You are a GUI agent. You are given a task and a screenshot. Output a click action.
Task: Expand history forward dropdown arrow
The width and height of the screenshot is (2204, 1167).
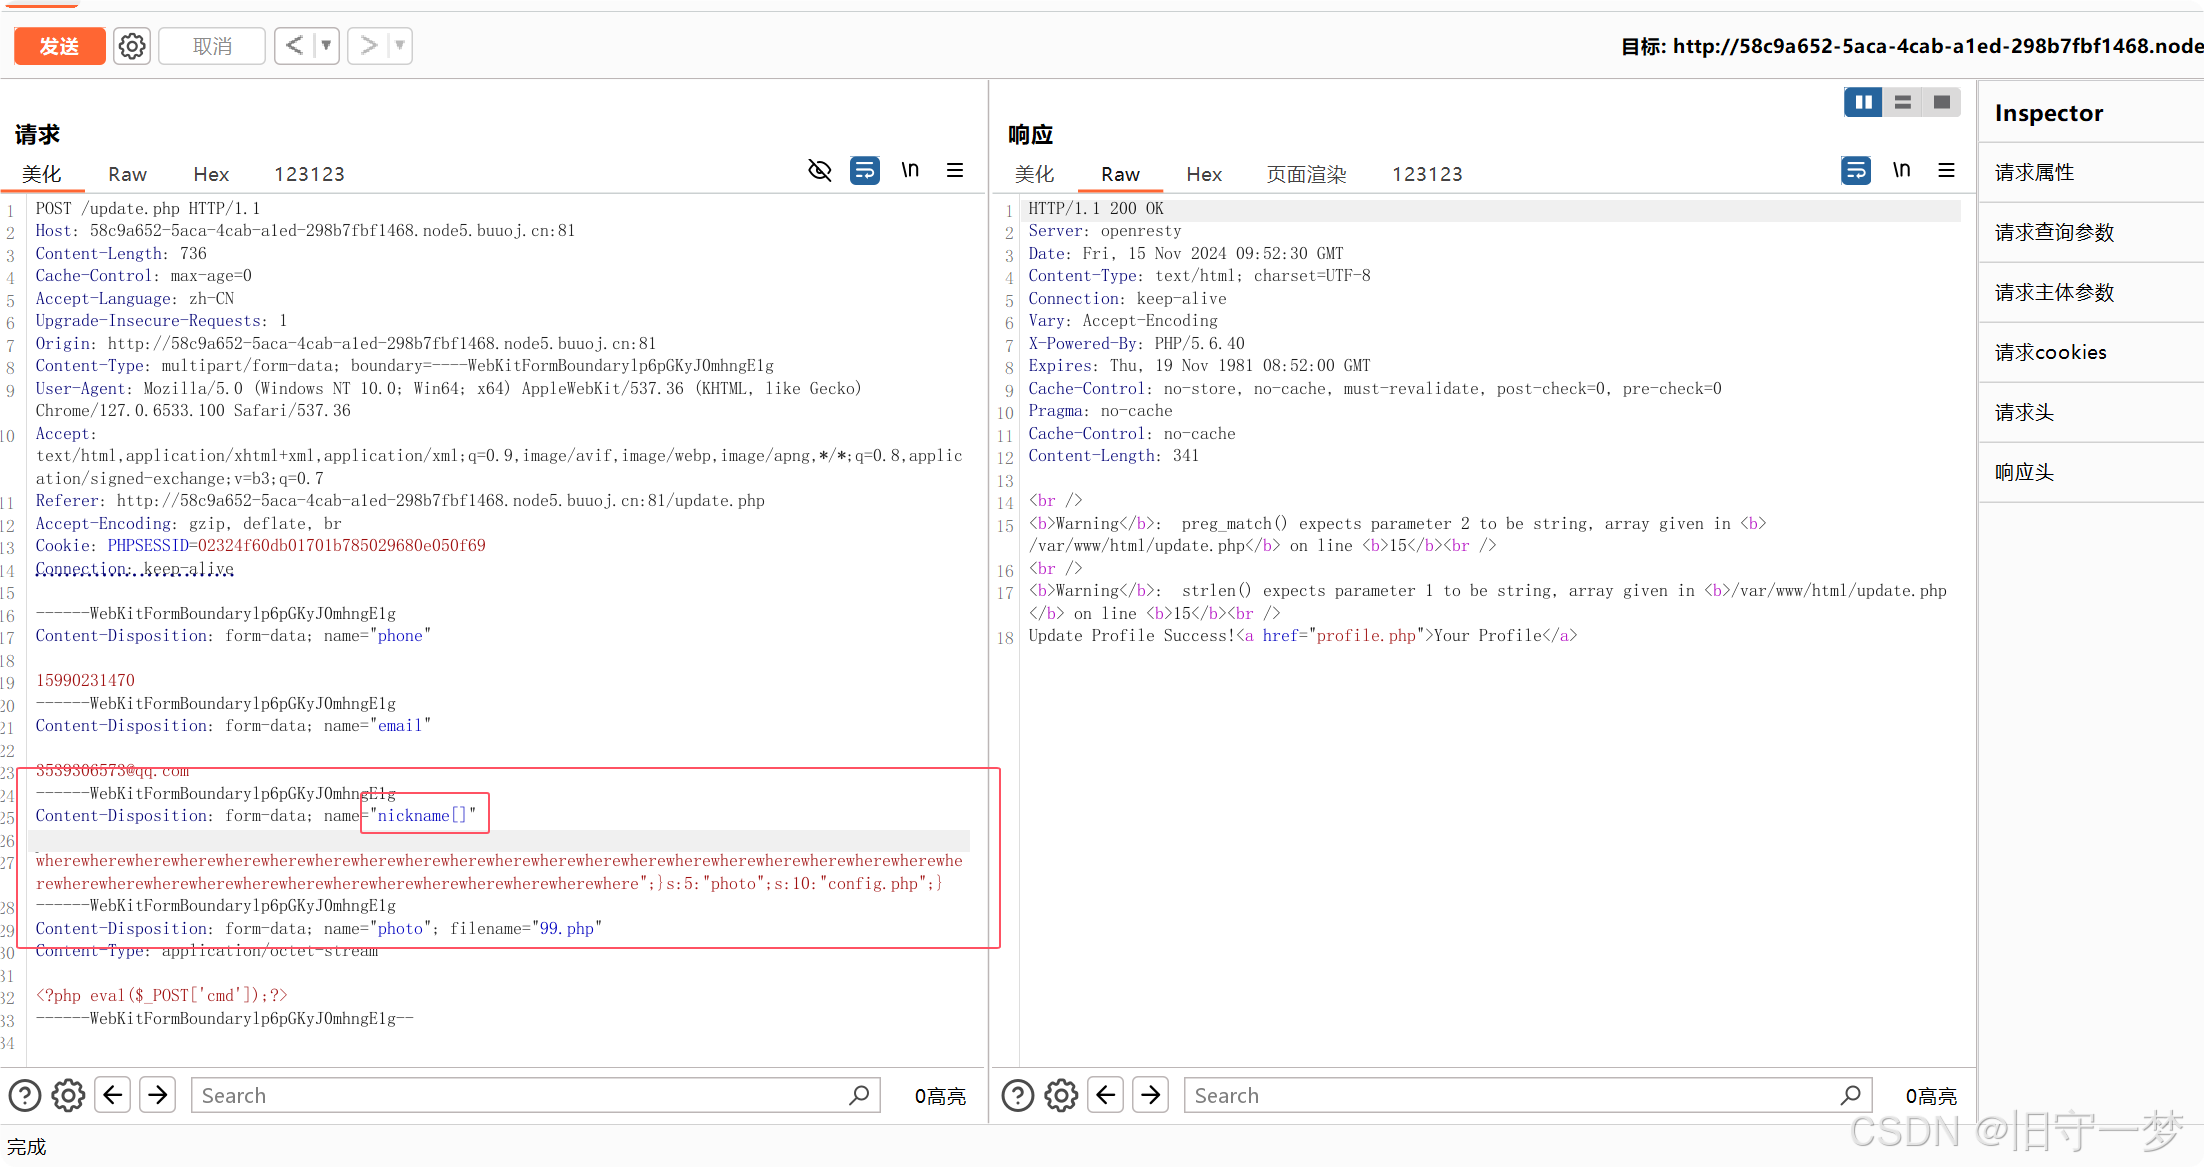pyautogui.click(x=399, y=46)
